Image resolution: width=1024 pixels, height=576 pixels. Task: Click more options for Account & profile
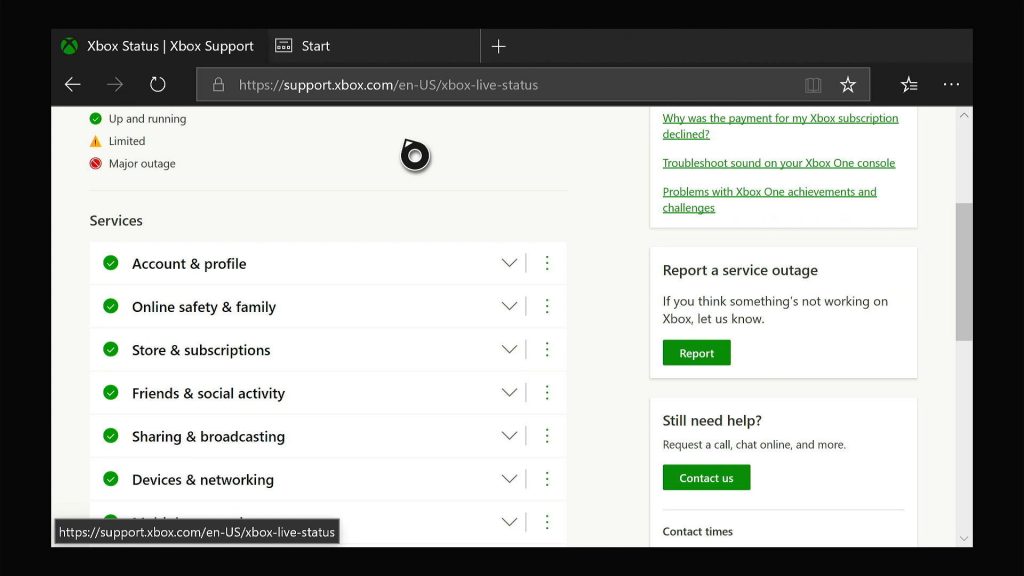[547, 263]
